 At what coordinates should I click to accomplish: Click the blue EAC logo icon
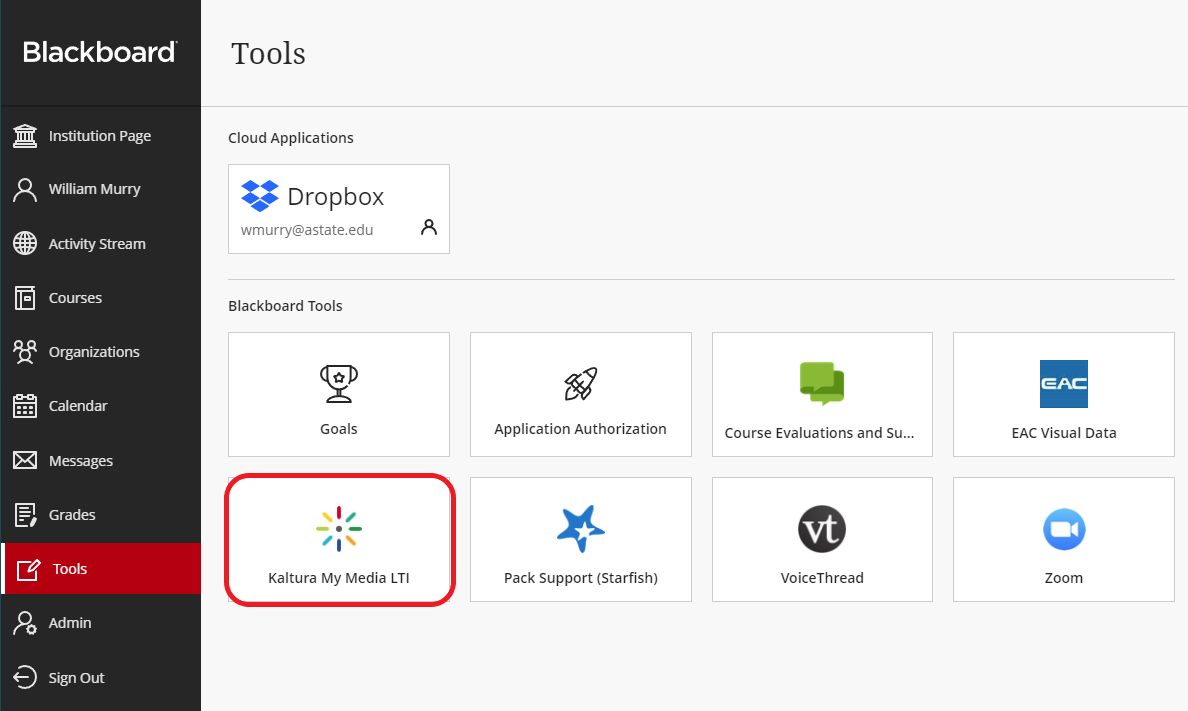1064,384
